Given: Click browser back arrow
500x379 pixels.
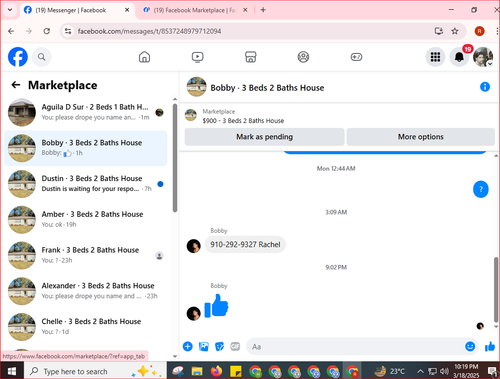Looking at the screenshot, I should tap(11, 31).
